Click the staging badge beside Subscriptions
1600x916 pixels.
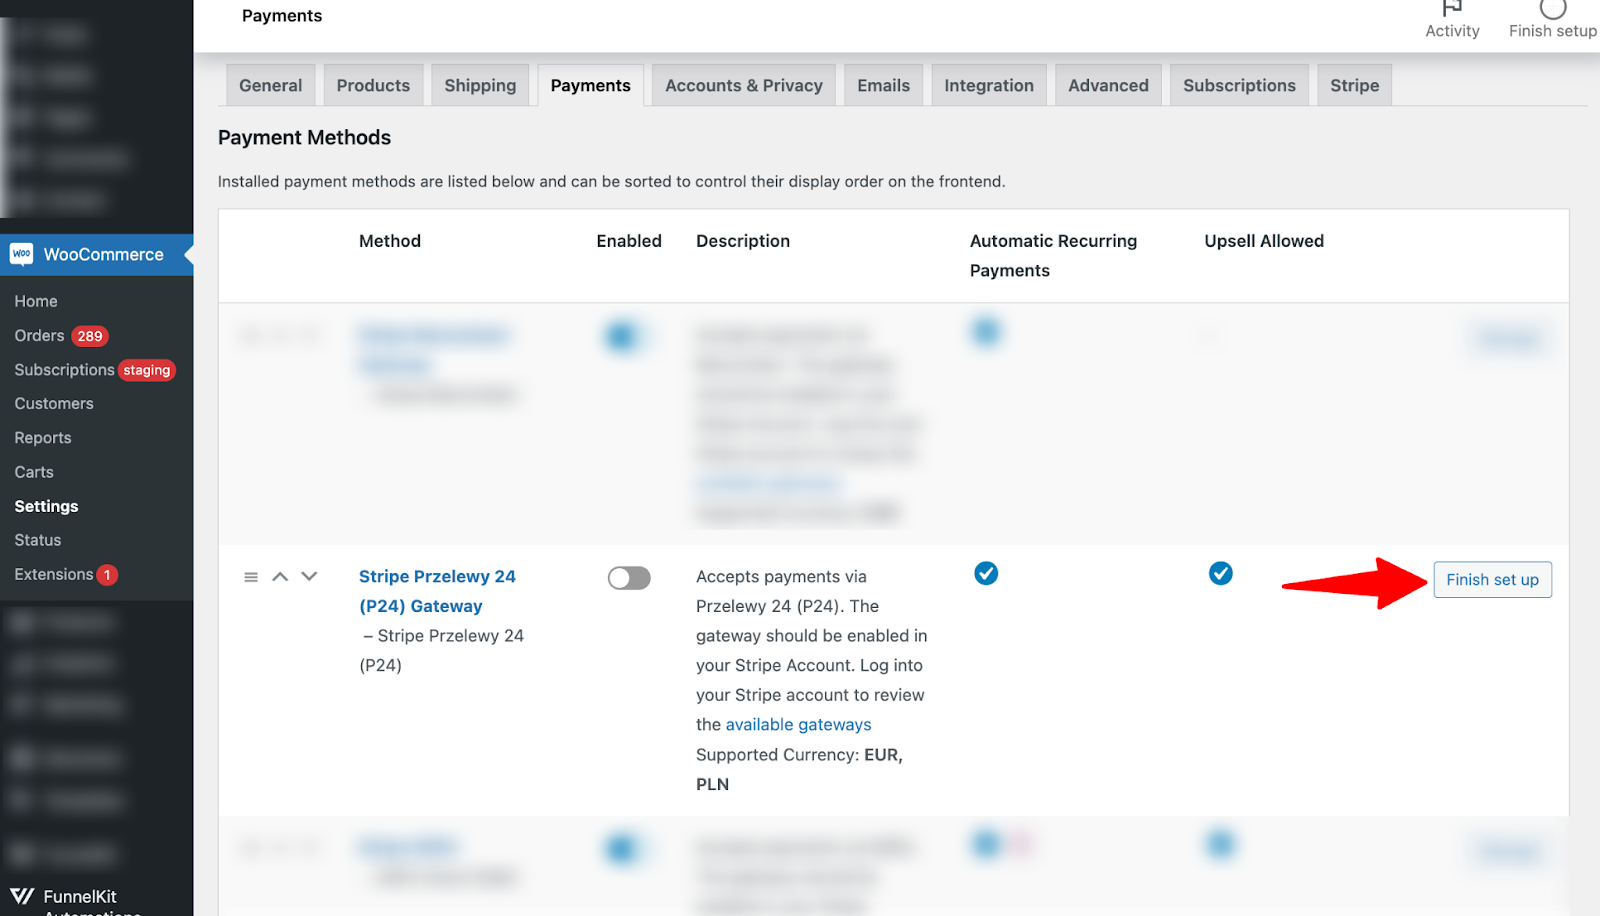point(147,370)
